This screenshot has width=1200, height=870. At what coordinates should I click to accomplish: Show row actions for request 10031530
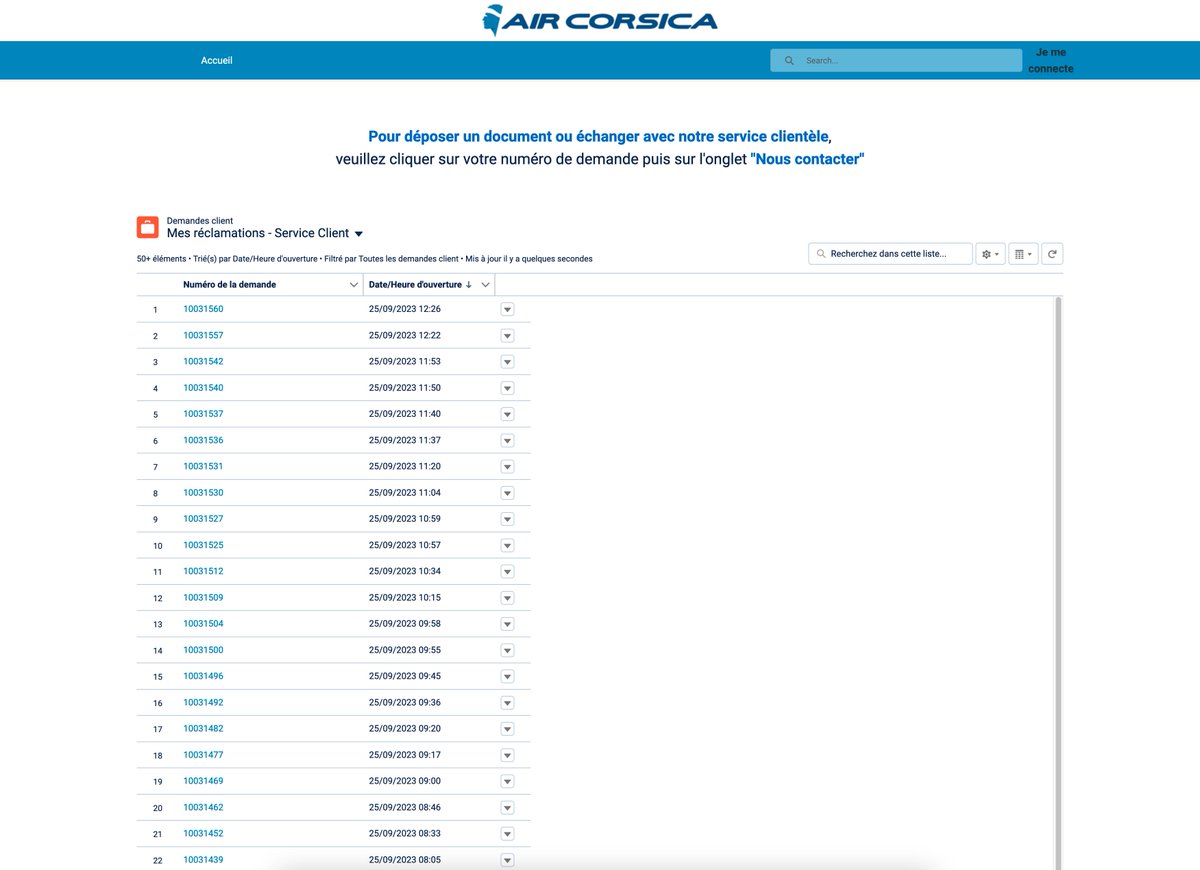(x=507, y=493)
